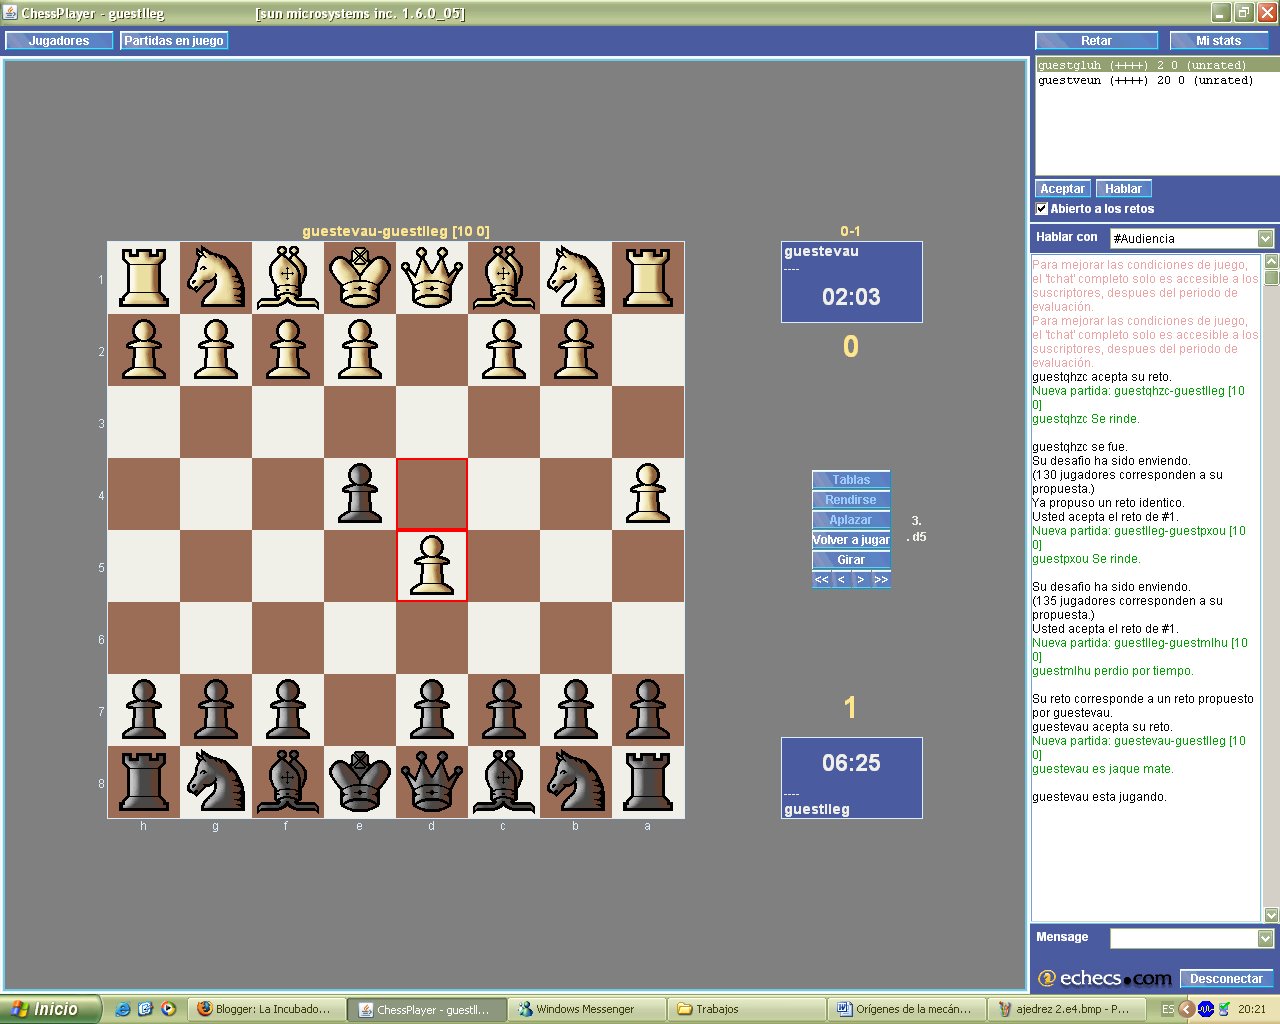Screen dimensions: 1280x1024
Task: Open the Mensage dropdown arrow
Action: [x=1265, y=938]
